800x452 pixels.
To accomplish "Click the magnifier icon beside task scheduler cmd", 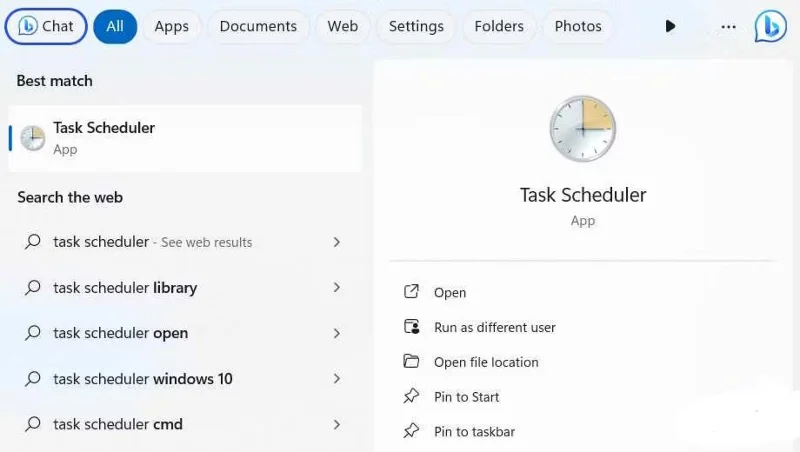I will point(33,423).
